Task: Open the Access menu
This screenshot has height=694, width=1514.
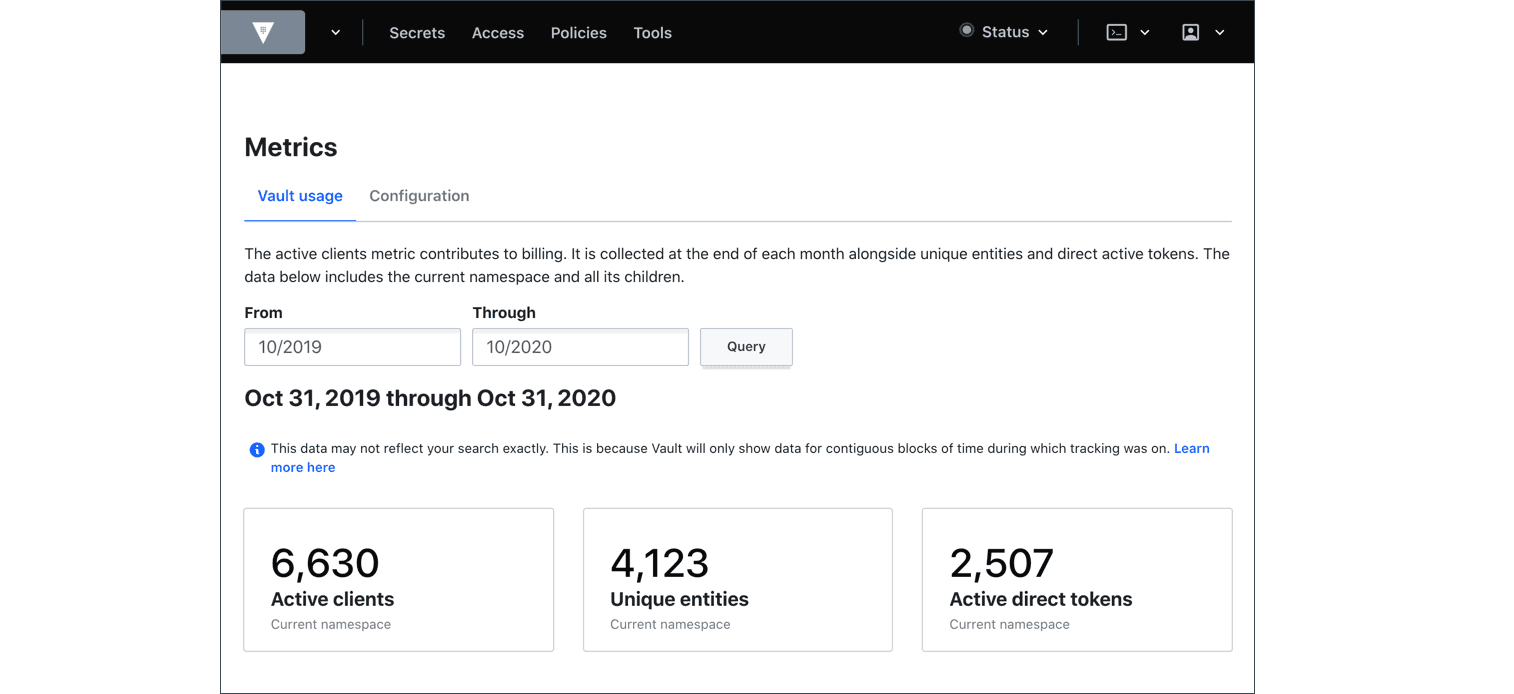Action: tap(498, 32)
